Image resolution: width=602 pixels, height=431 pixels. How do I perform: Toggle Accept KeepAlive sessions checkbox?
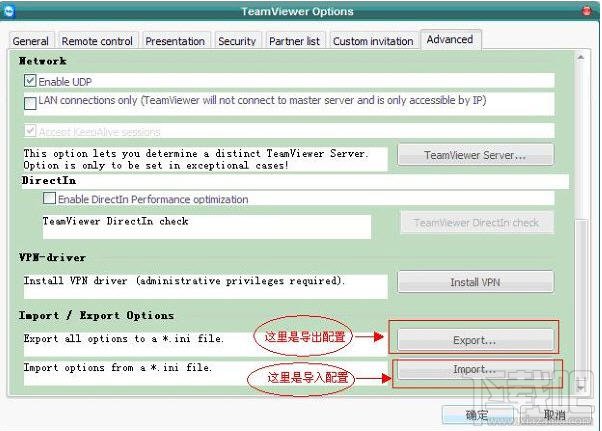tap(30, 130)
